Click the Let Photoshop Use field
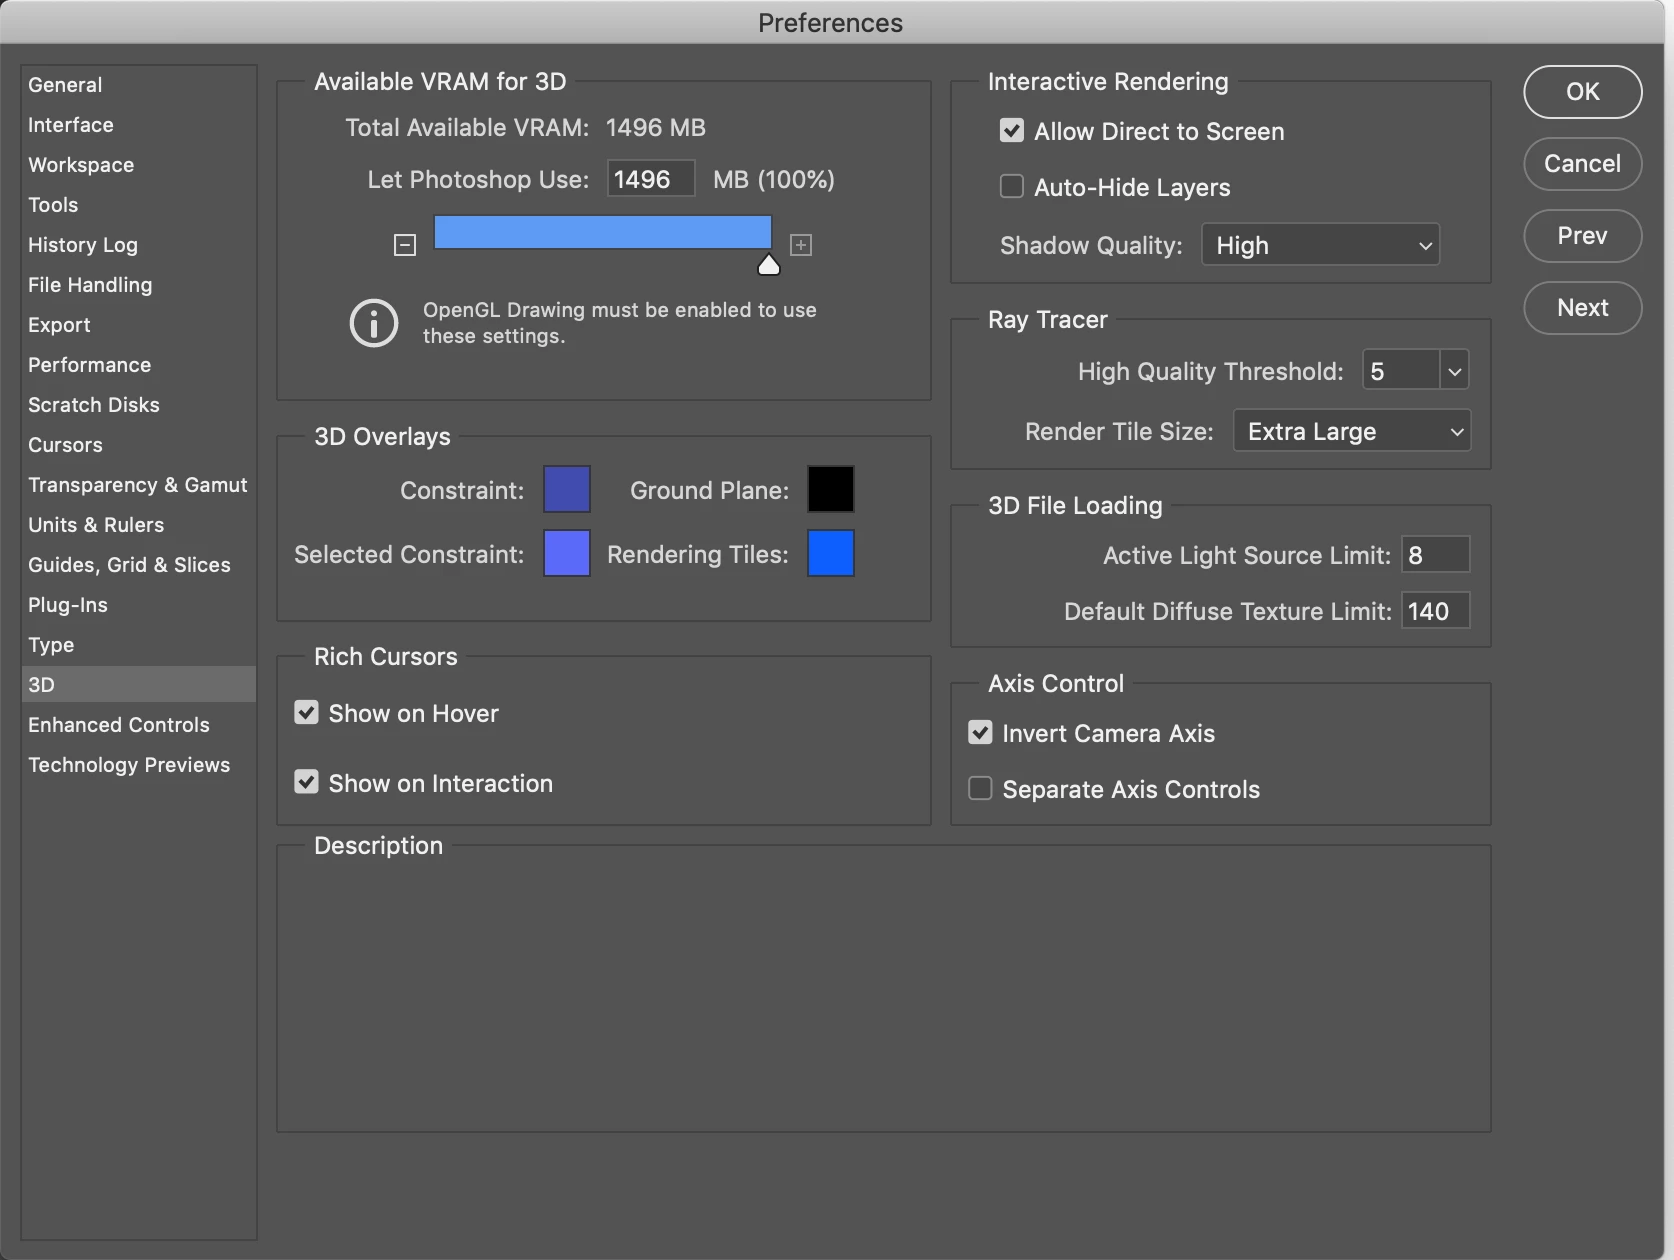Viewport: 1674px width, 1260px height. pos(651,179)
